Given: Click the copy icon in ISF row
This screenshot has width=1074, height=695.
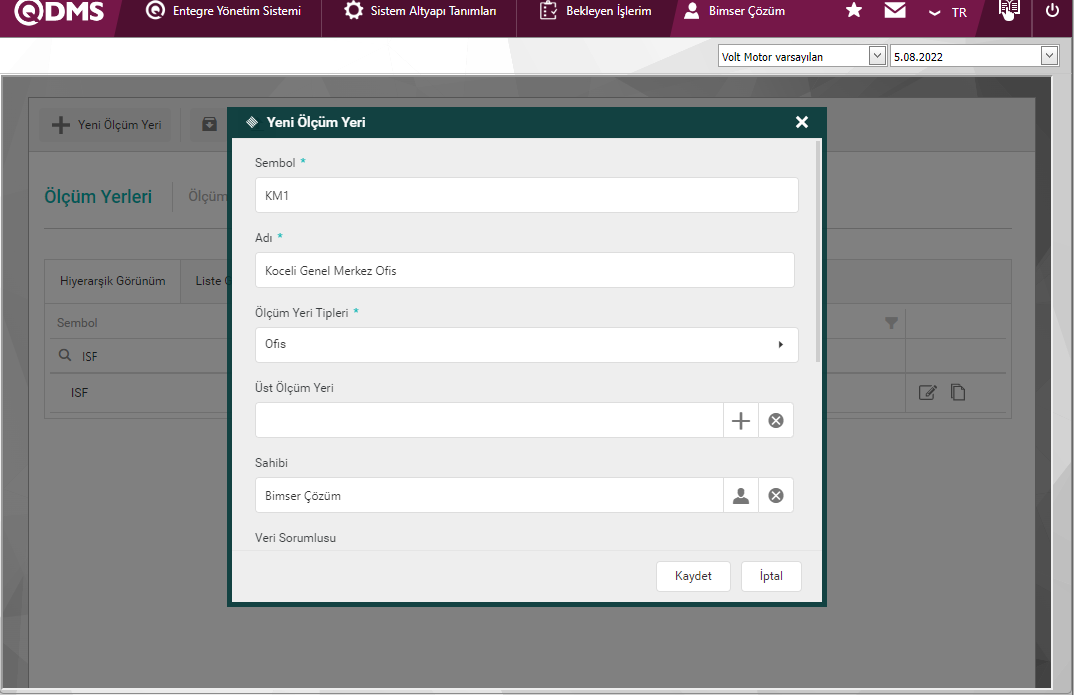Looking at the screenshot, I should click(x=958, y=393).
